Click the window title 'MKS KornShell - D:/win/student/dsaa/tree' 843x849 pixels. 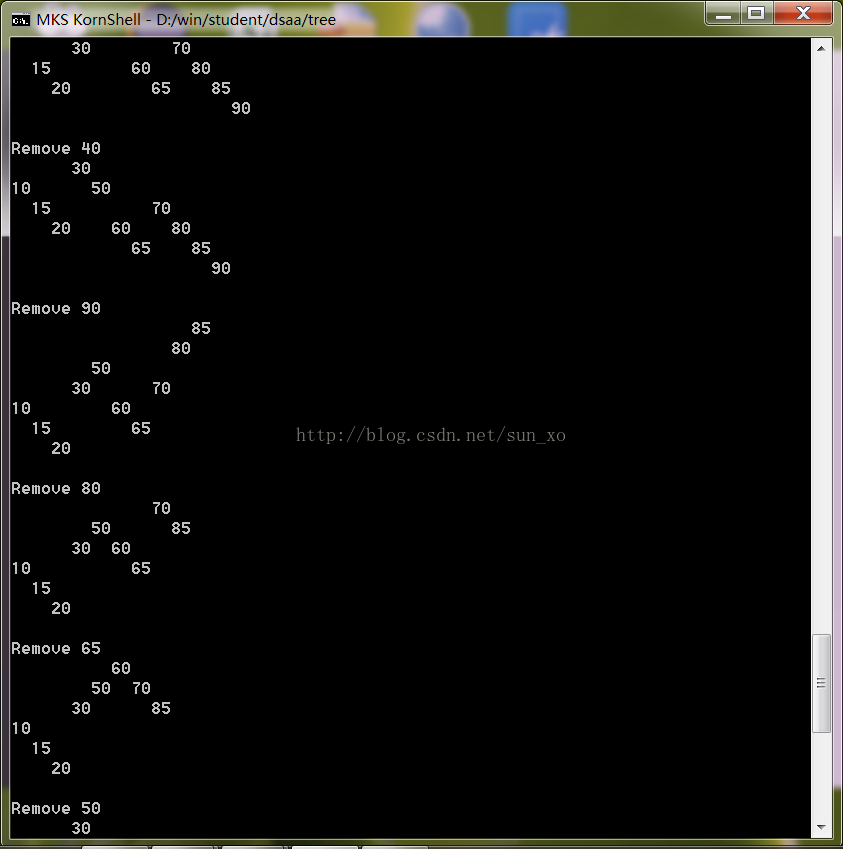[186, 20]
